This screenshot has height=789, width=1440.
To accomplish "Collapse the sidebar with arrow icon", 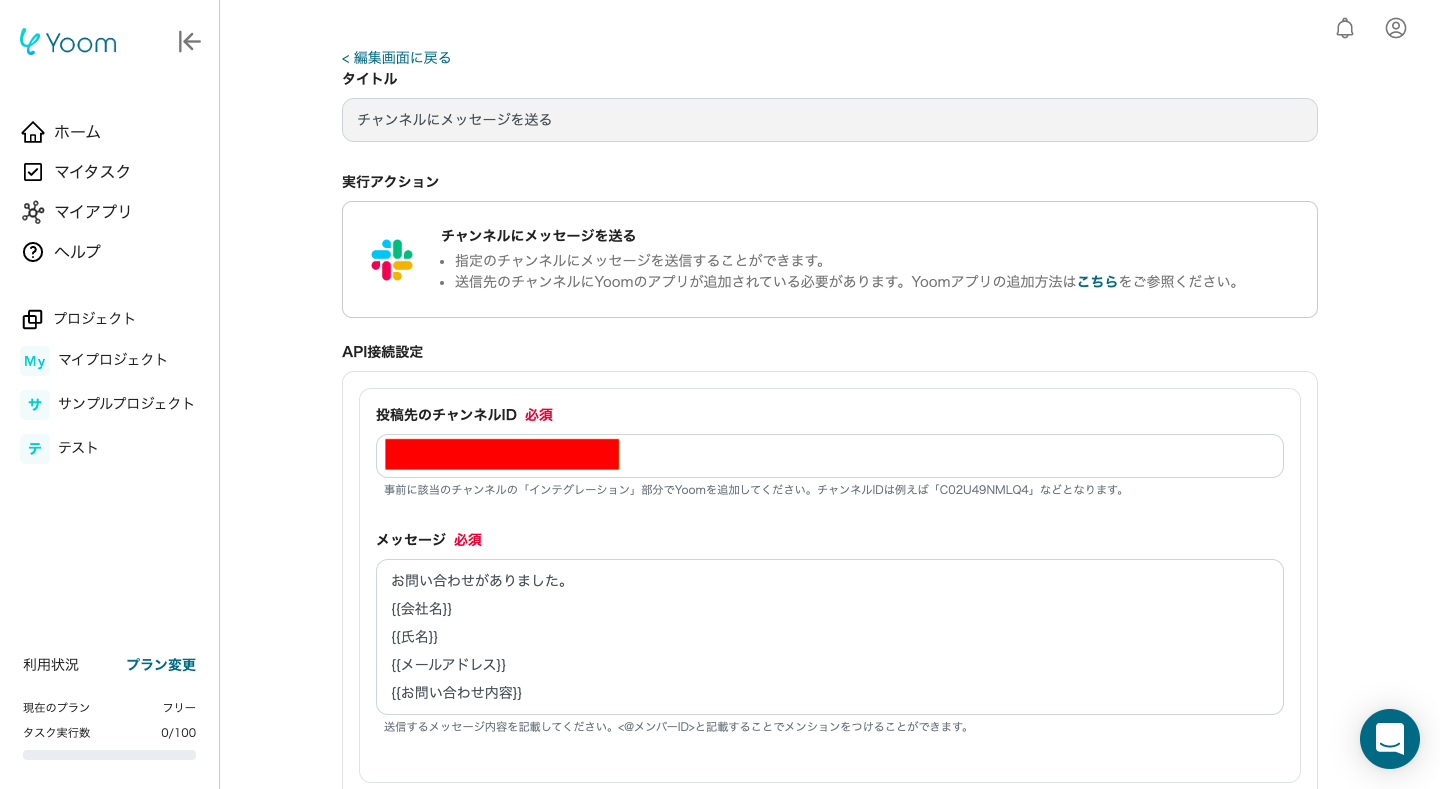I will pyautogui.click(x=189, y=42).
